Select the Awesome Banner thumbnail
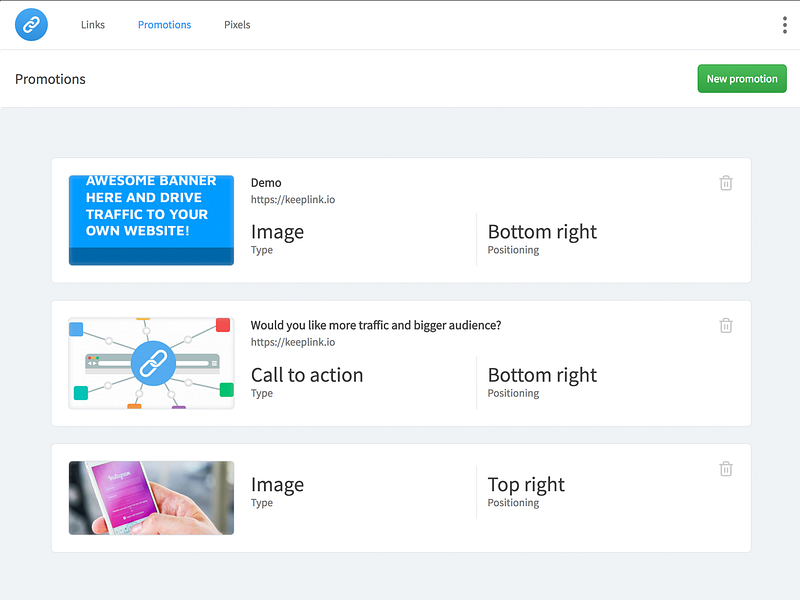The width and height of the screenshot is (800, 600). pyautogui.click(x=151, y=220)
